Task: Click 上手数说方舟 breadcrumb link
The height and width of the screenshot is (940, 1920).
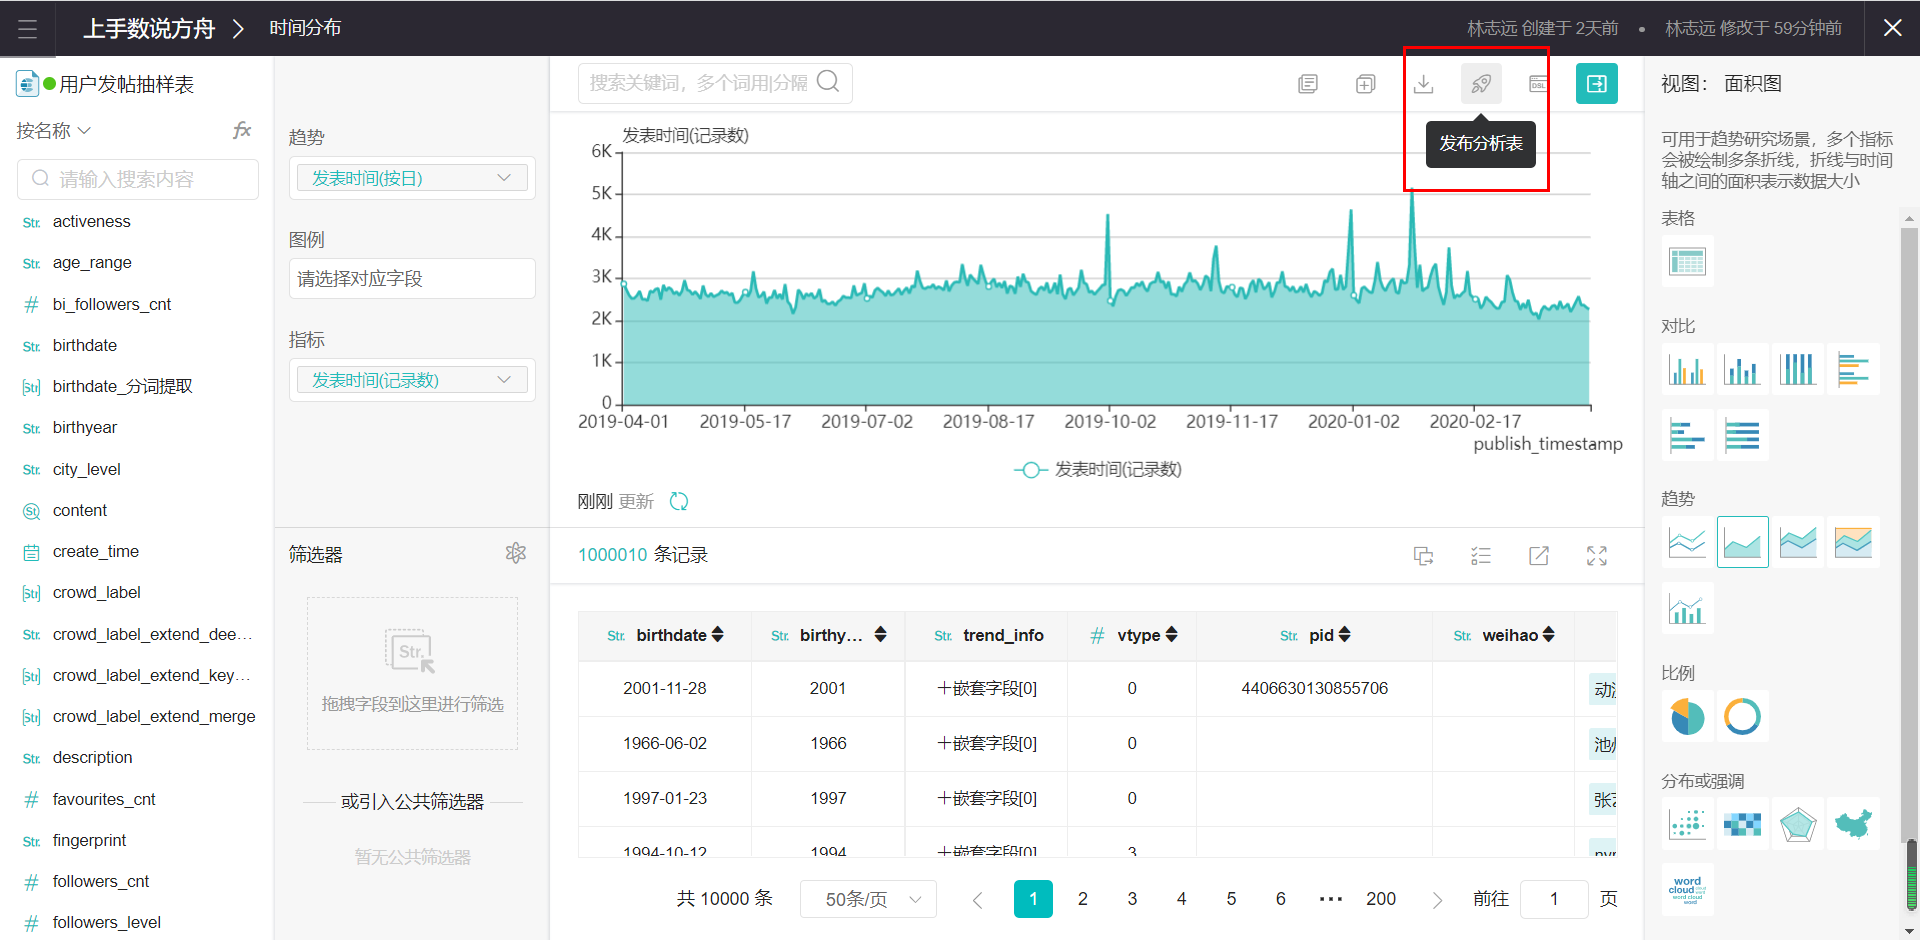Action: (x=149, y=28)
